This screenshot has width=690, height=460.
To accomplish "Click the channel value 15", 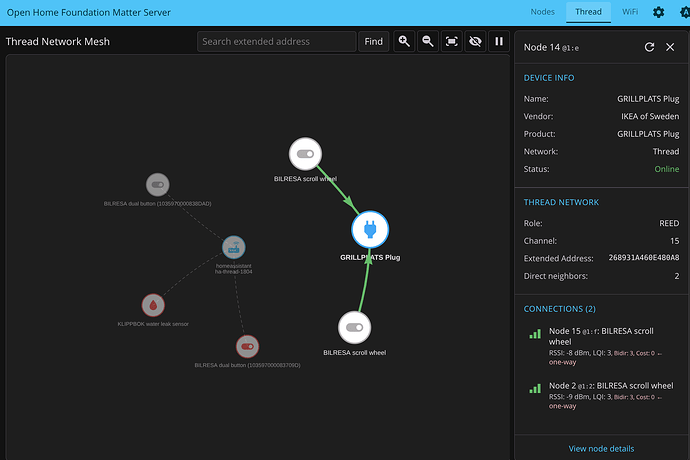I will (x=675, y=241).
